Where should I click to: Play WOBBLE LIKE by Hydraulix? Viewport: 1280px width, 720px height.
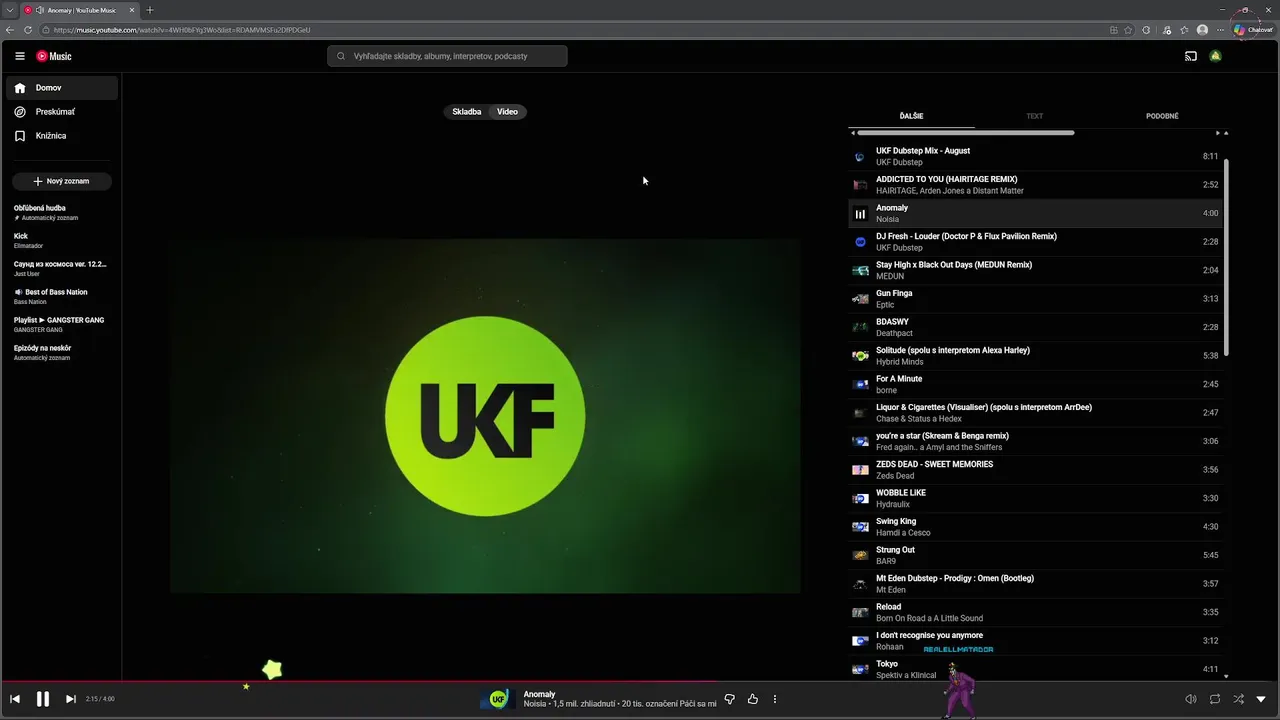tap(1035, 498)
